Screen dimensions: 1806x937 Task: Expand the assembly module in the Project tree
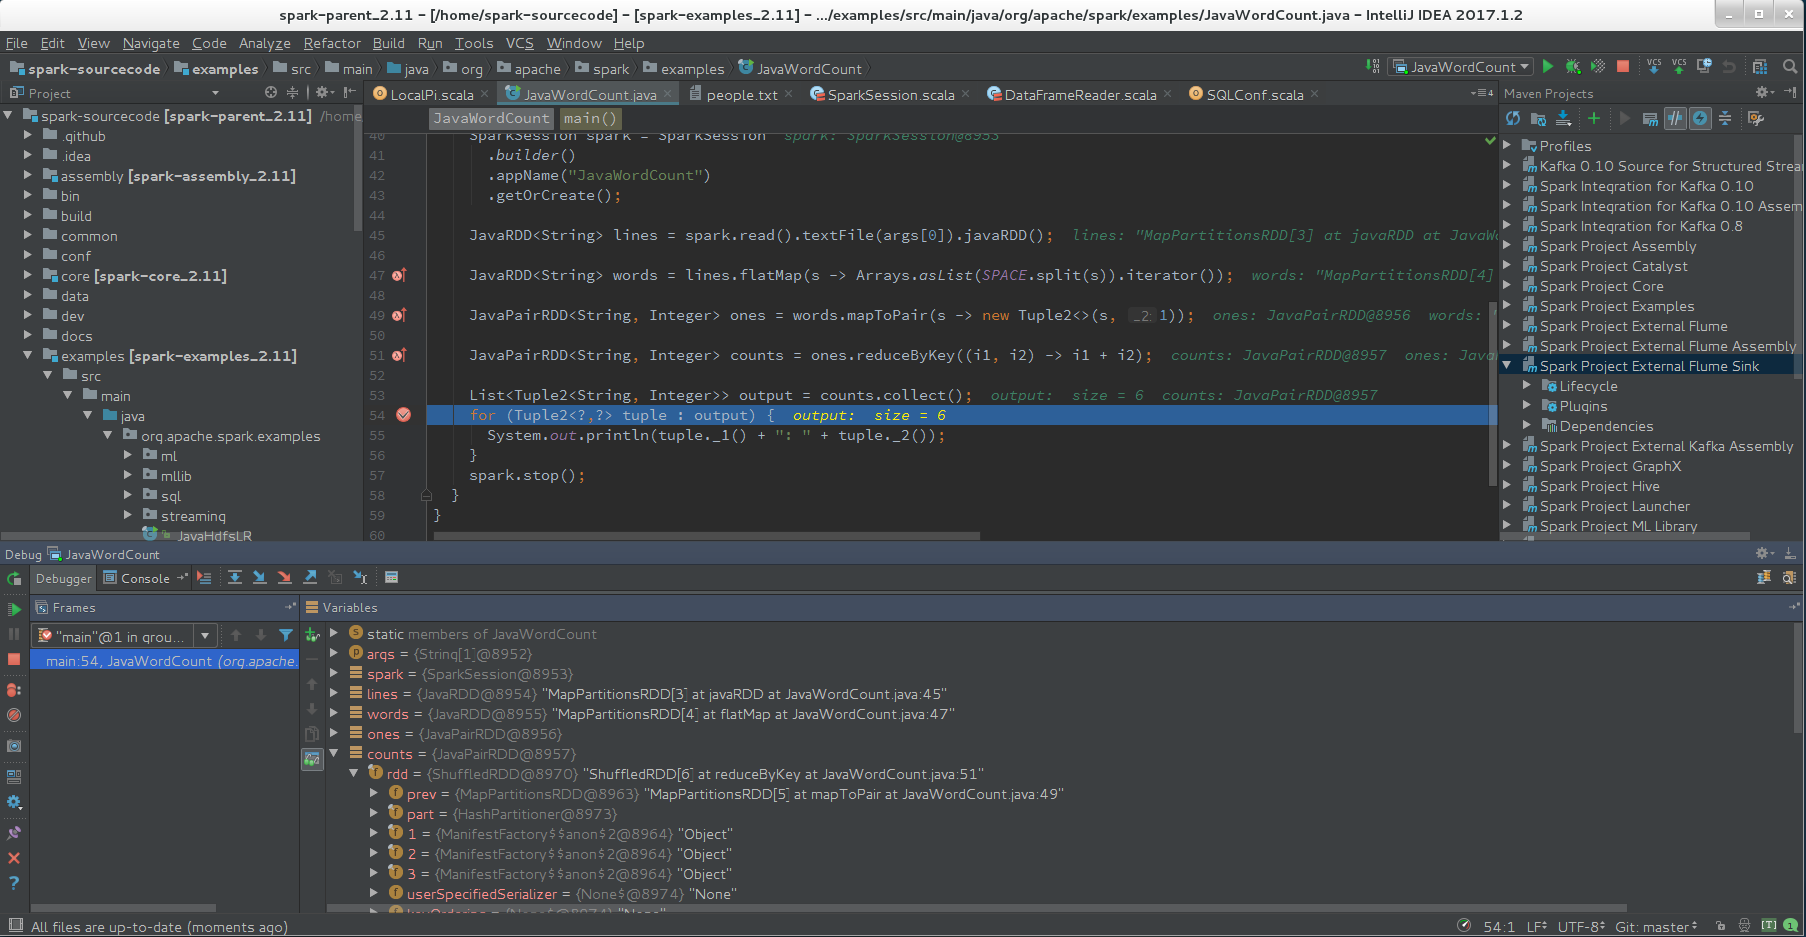(28, 176)
